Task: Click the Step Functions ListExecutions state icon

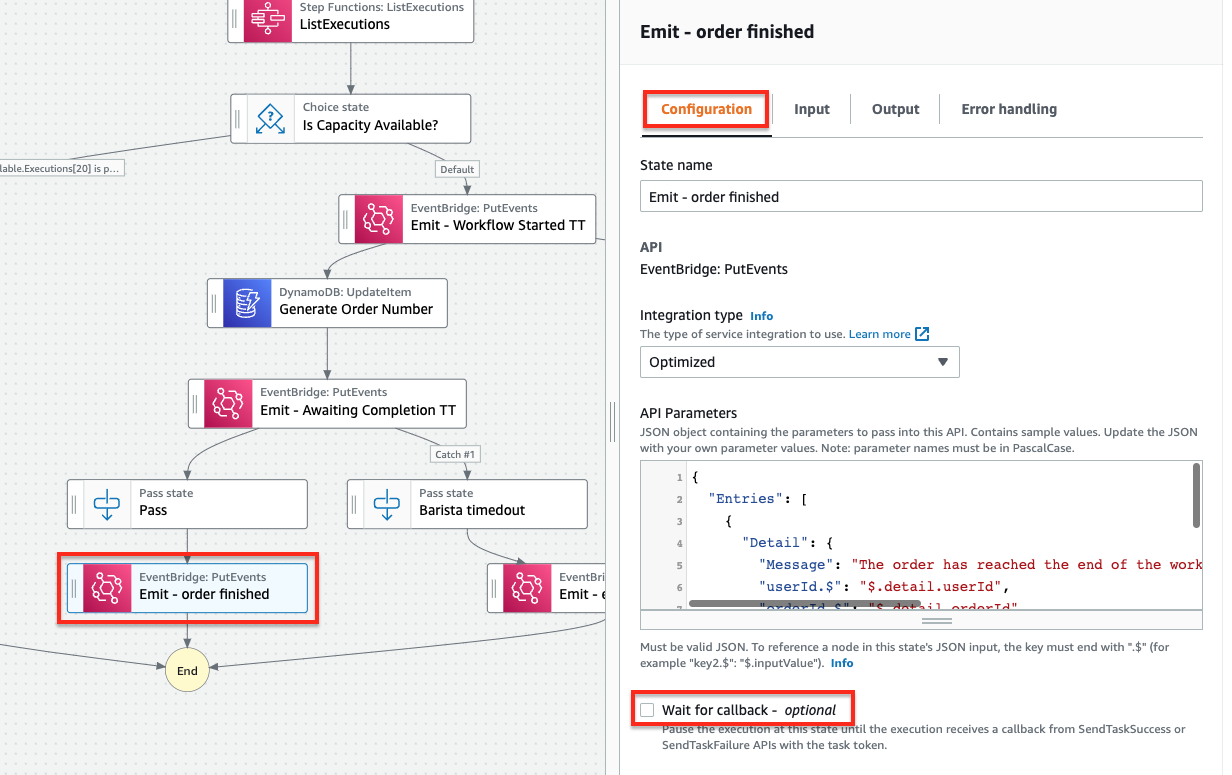Action: pos(267,18)
